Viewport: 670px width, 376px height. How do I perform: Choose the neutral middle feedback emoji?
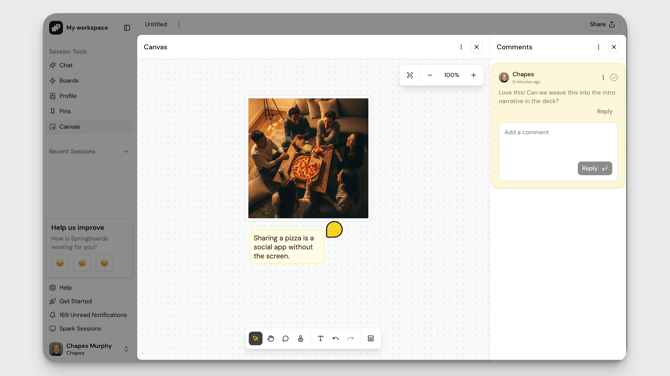click(x=82, y=263)
